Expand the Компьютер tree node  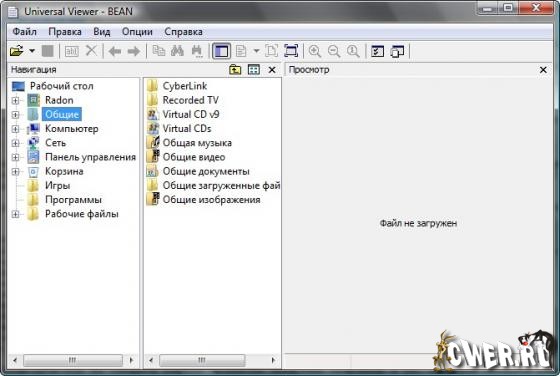[15, 129]
